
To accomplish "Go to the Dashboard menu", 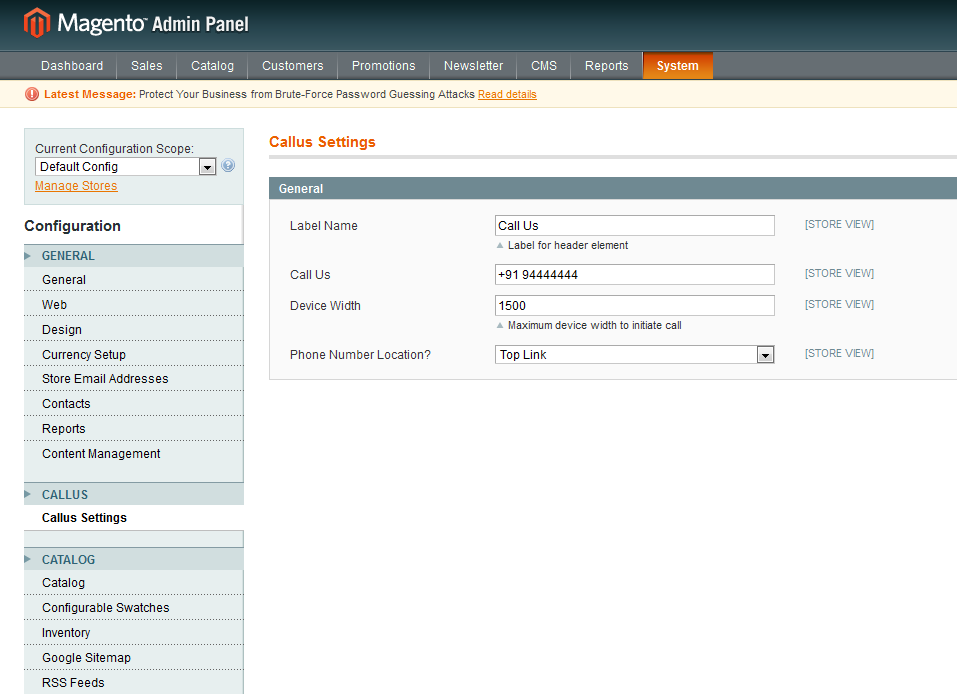I will point(72,66).
